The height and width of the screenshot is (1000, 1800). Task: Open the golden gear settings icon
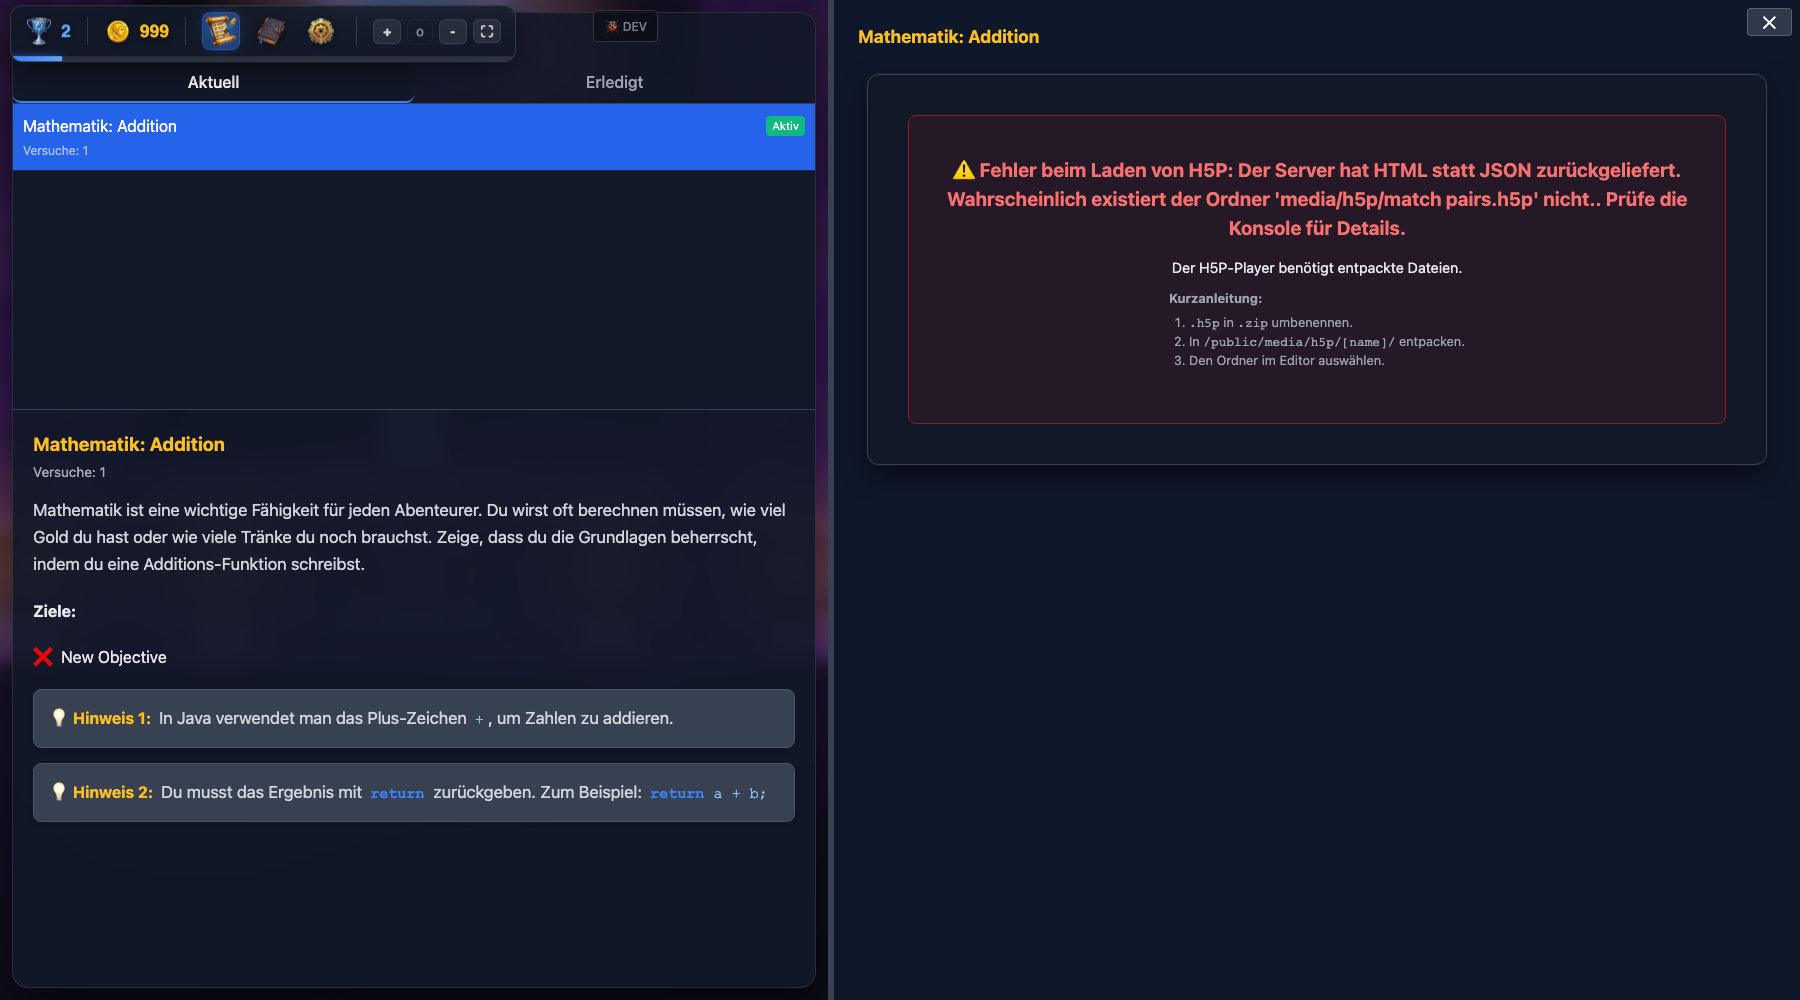(320, 31)
